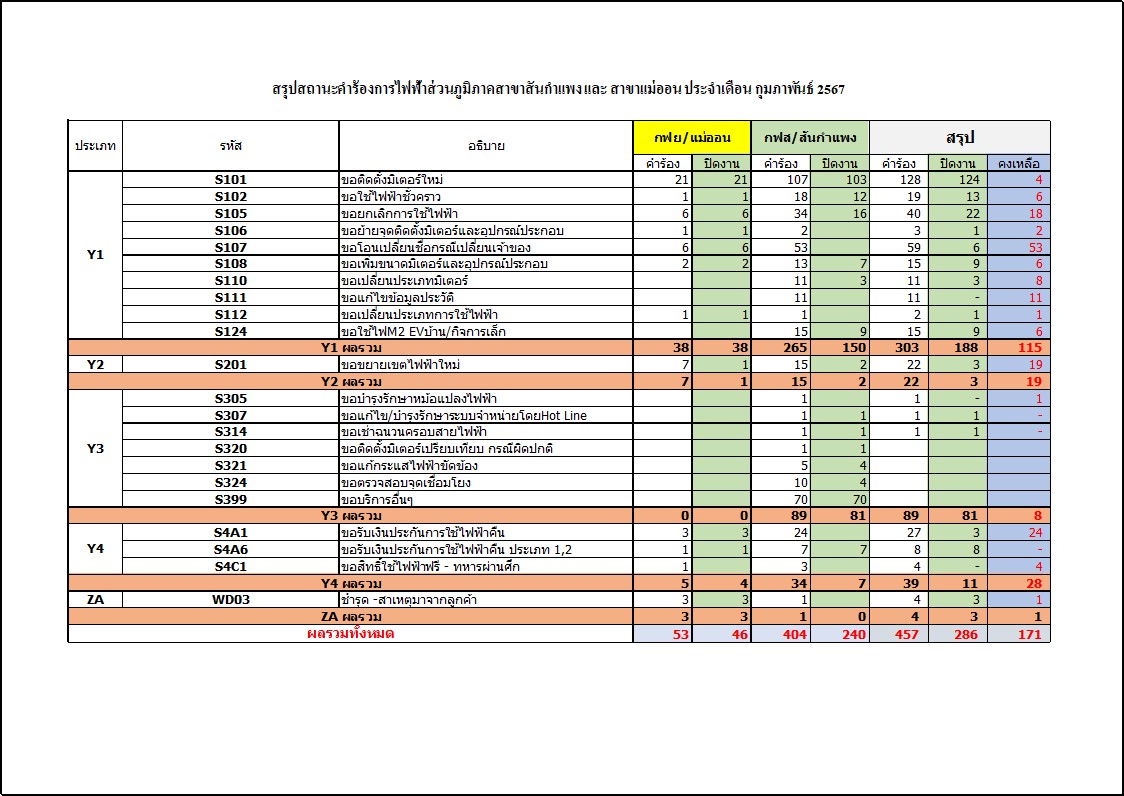This screenshot has width=1124, height=796.
Task: Select code cell S320
Action: (231, 449)
